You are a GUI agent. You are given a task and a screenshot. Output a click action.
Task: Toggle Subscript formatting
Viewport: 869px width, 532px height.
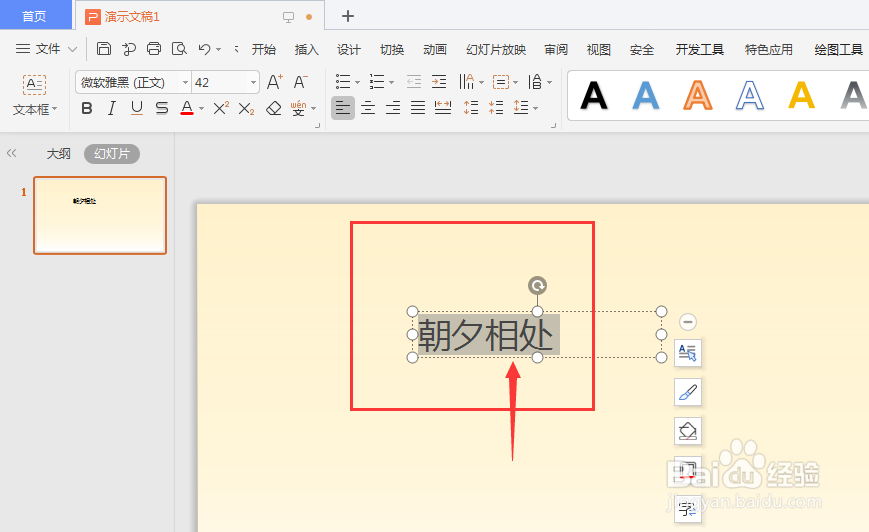point(246,108)
